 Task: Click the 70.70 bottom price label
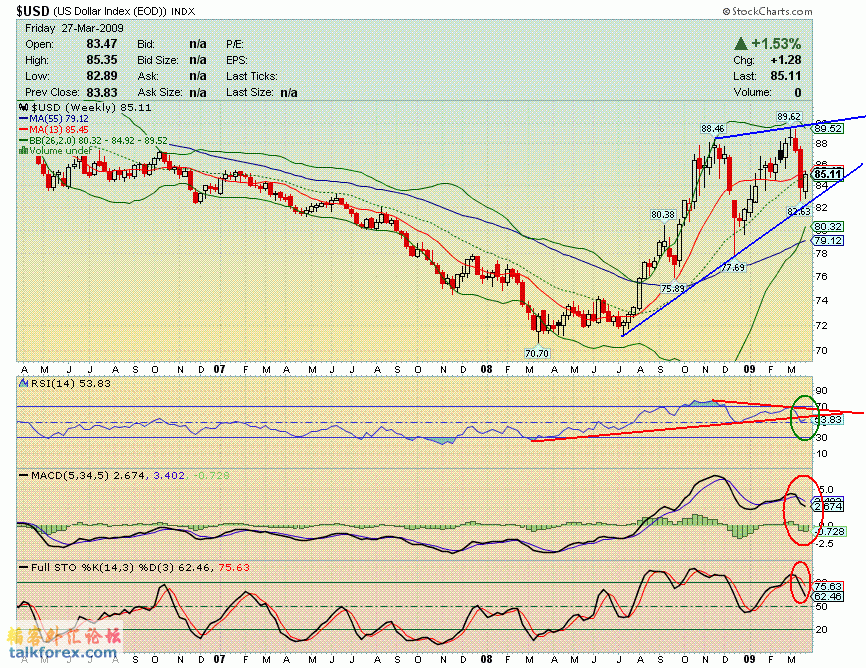[537, 353]
